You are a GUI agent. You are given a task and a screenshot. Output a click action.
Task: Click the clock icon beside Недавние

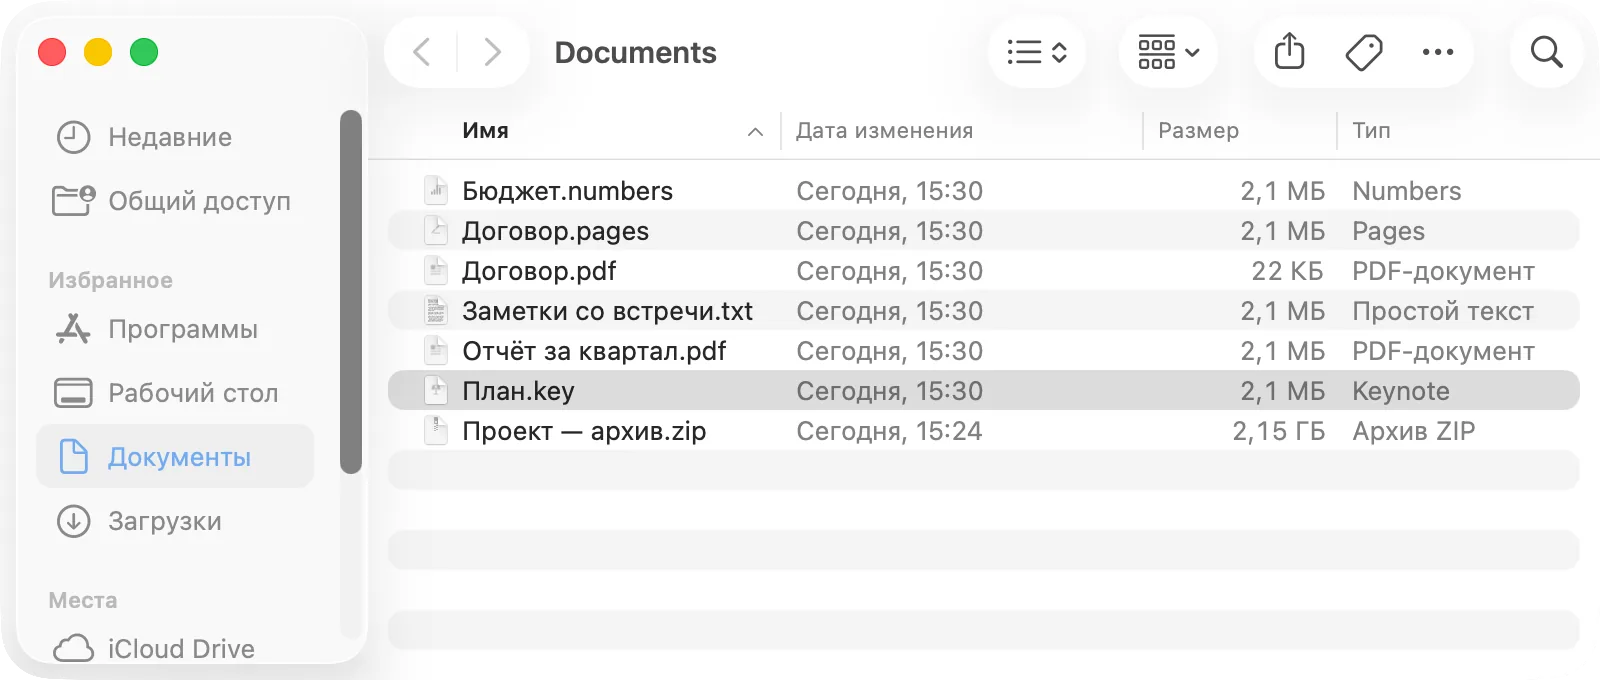click(73, 137)
